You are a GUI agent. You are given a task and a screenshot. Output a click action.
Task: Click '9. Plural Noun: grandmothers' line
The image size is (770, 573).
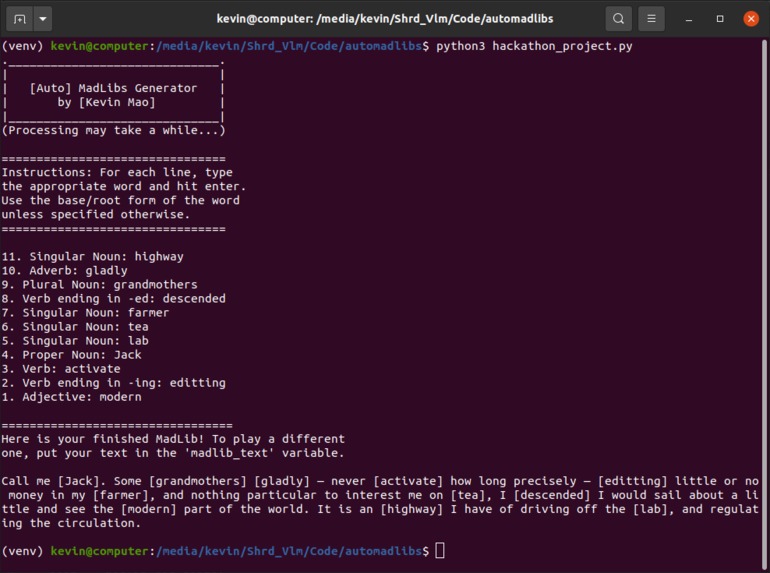click(x=100, y=285)
